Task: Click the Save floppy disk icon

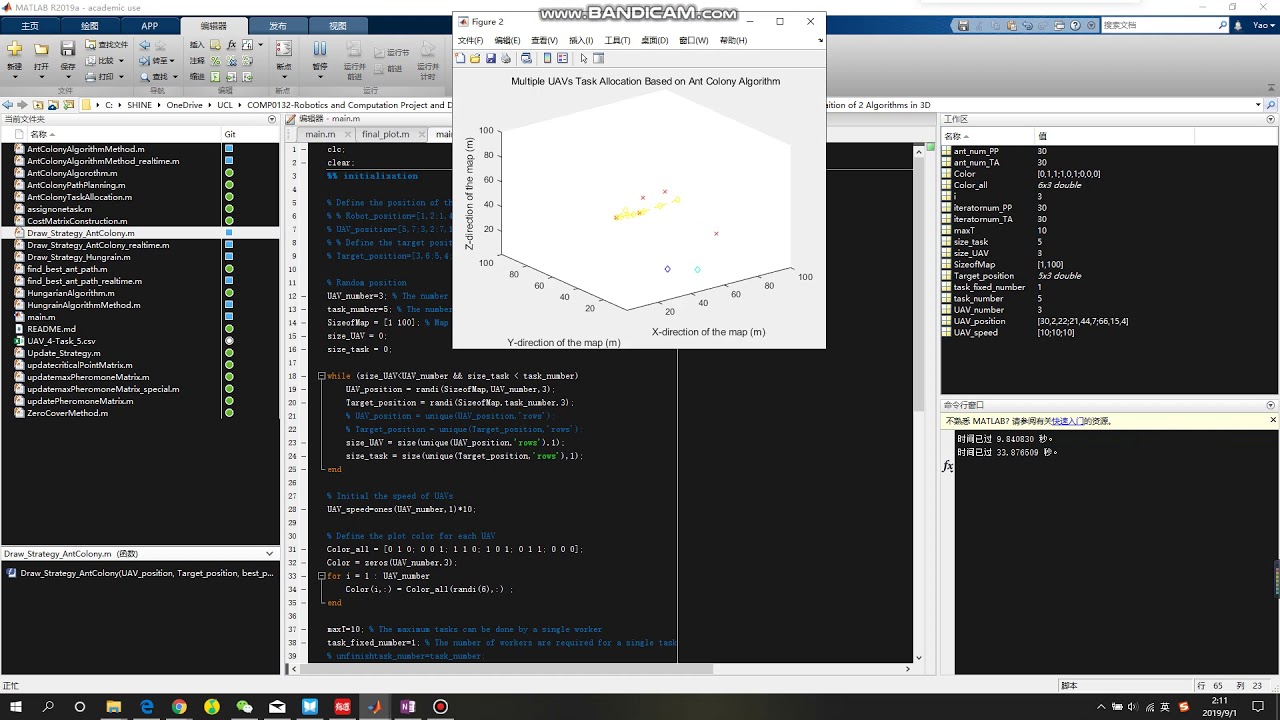Action: (68, 48)
